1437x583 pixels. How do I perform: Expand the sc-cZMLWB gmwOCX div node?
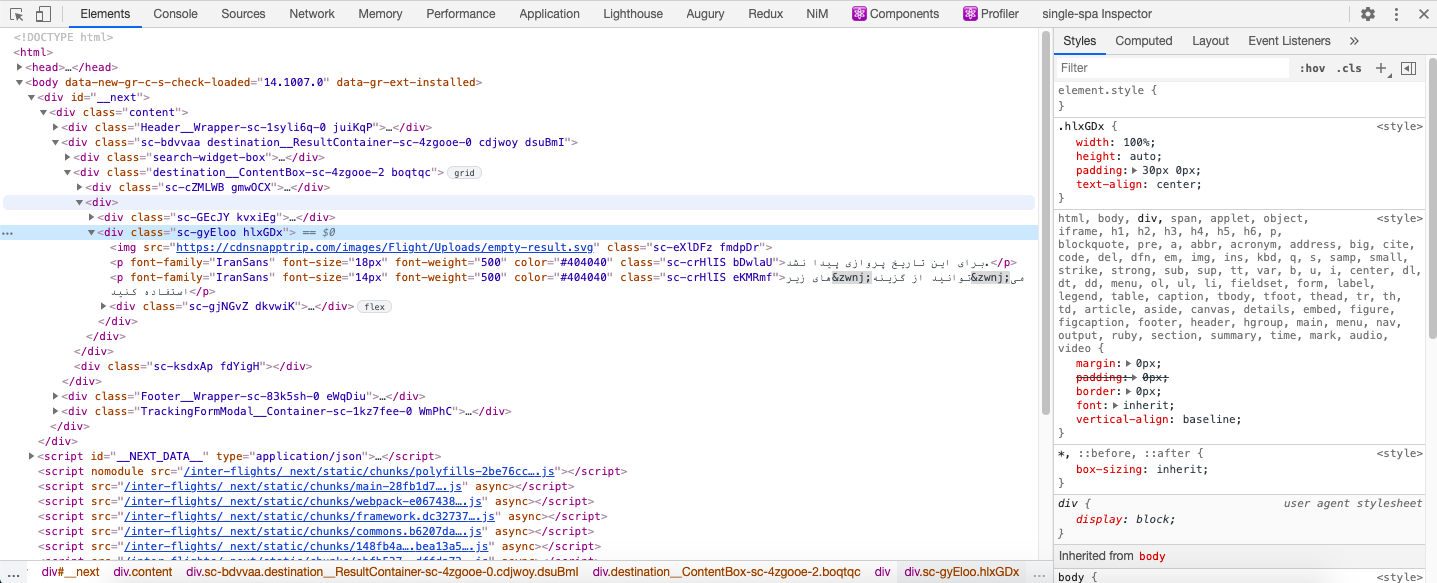[x=81, y=187]
